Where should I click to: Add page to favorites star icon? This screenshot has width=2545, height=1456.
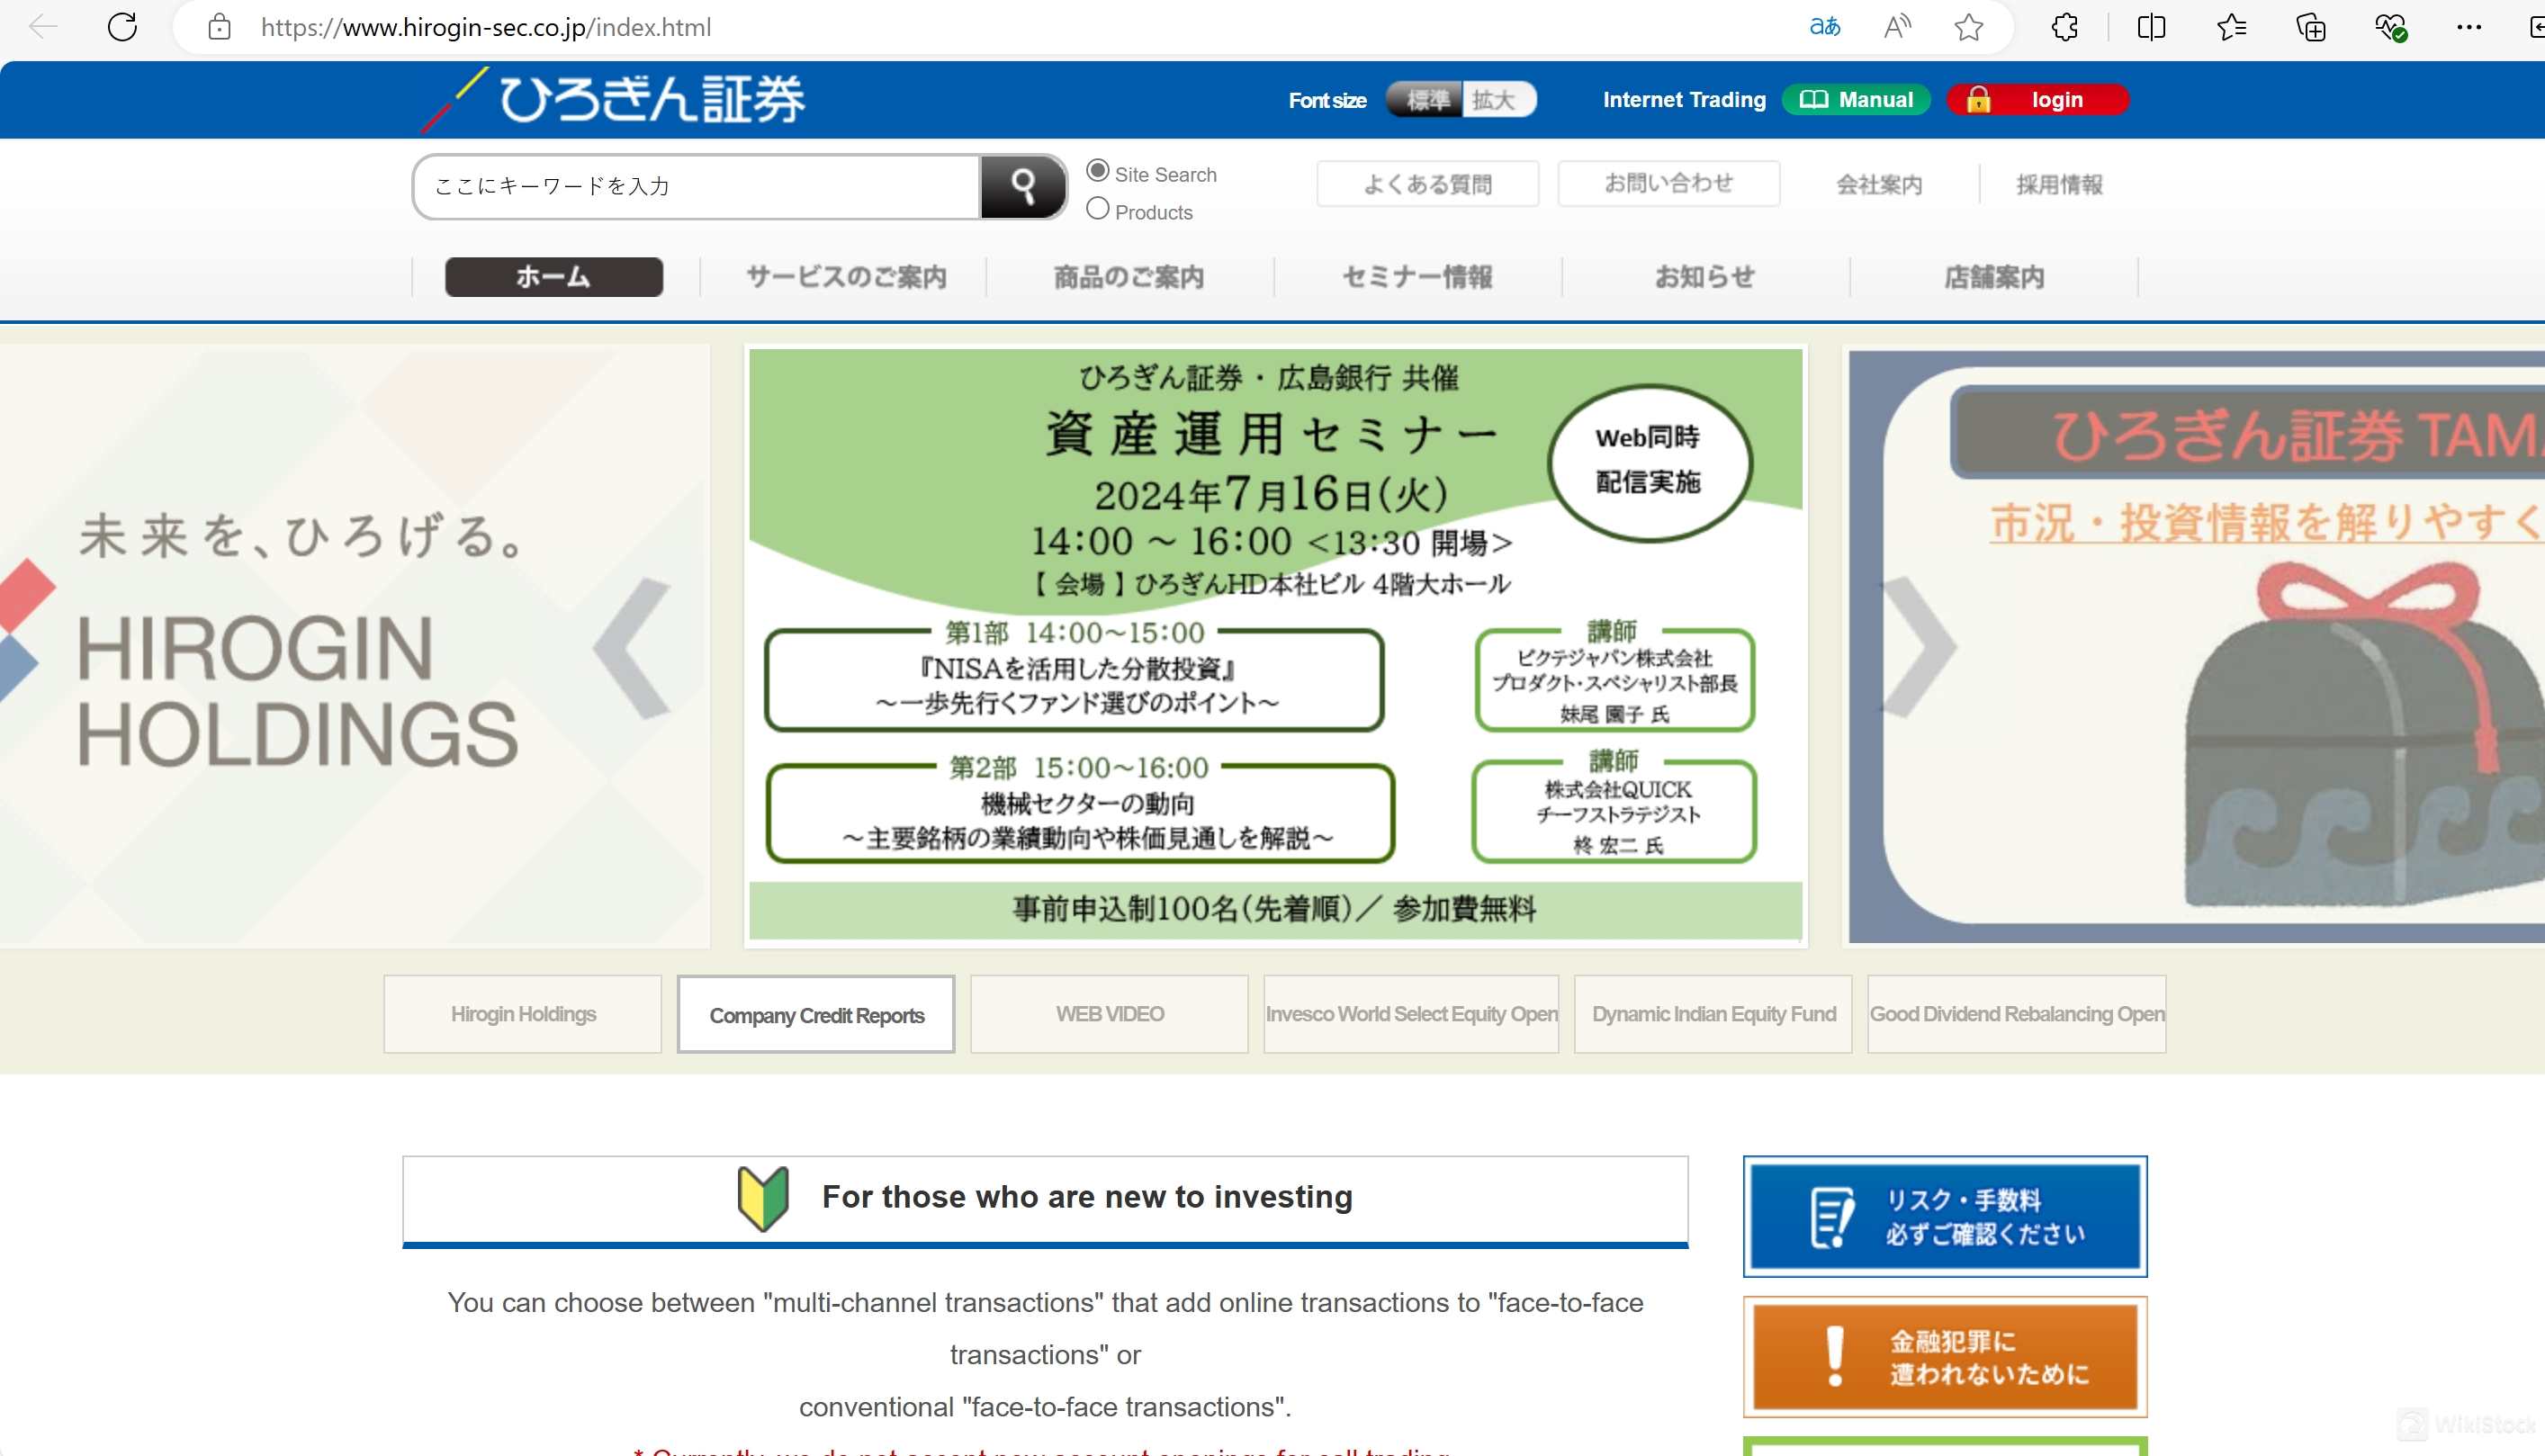coord(1968,27)
